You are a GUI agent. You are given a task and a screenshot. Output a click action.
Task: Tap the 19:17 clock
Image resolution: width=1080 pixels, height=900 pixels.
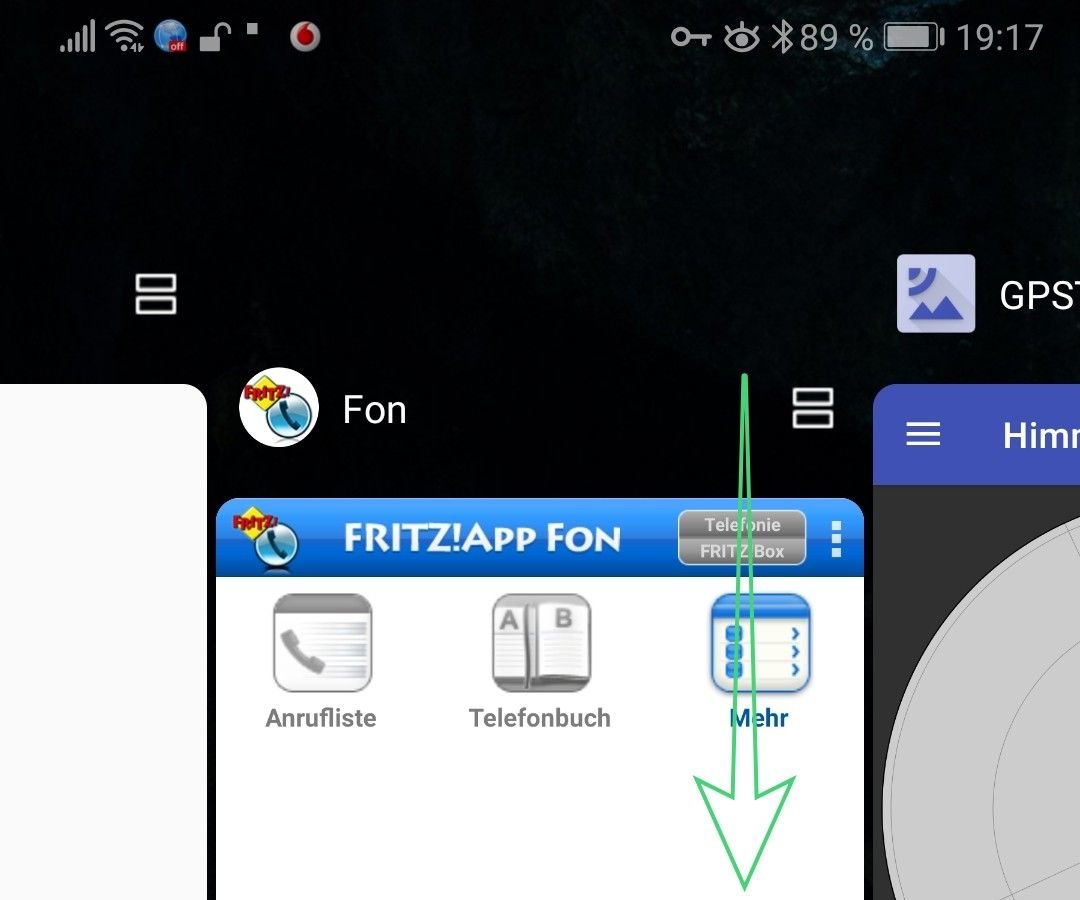1000,37
